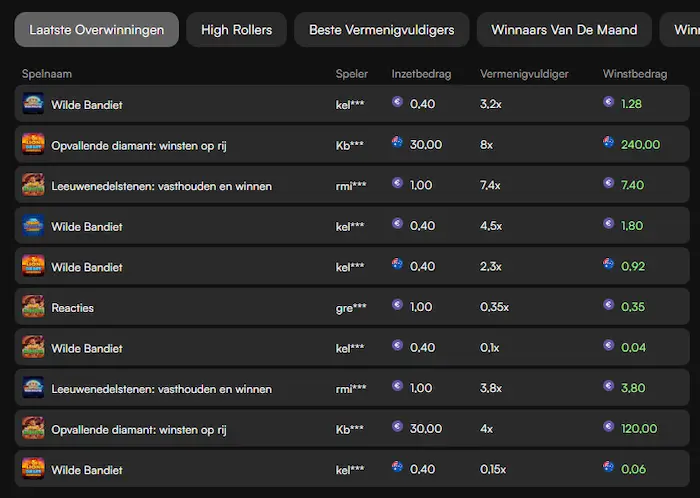The image size is (700, 498).
Task: Select game icon for Reacties row
Action: click(33, 307)
